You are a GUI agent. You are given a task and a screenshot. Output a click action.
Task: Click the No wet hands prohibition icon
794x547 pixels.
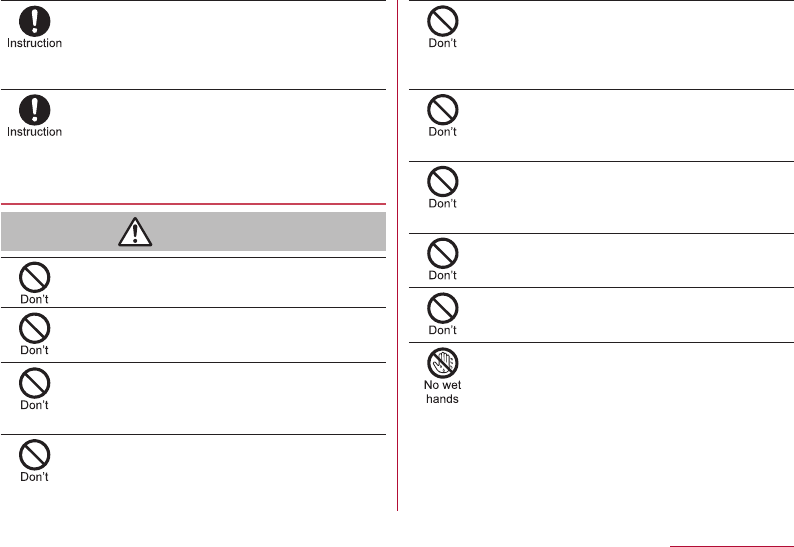coord(443,363)
